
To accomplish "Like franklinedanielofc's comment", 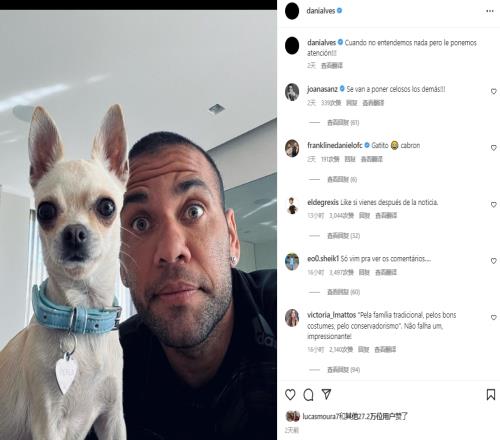I will click(x=494, y=148).
